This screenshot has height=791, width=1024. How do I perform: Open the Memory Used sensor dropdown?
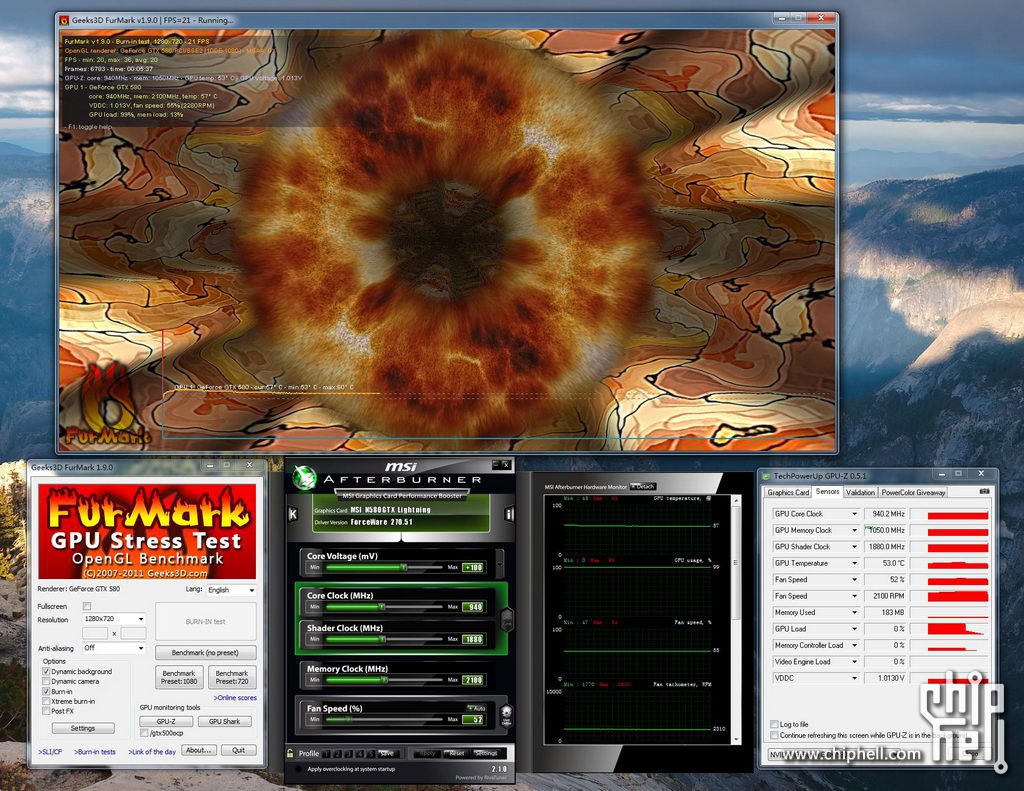pos(854,612)
